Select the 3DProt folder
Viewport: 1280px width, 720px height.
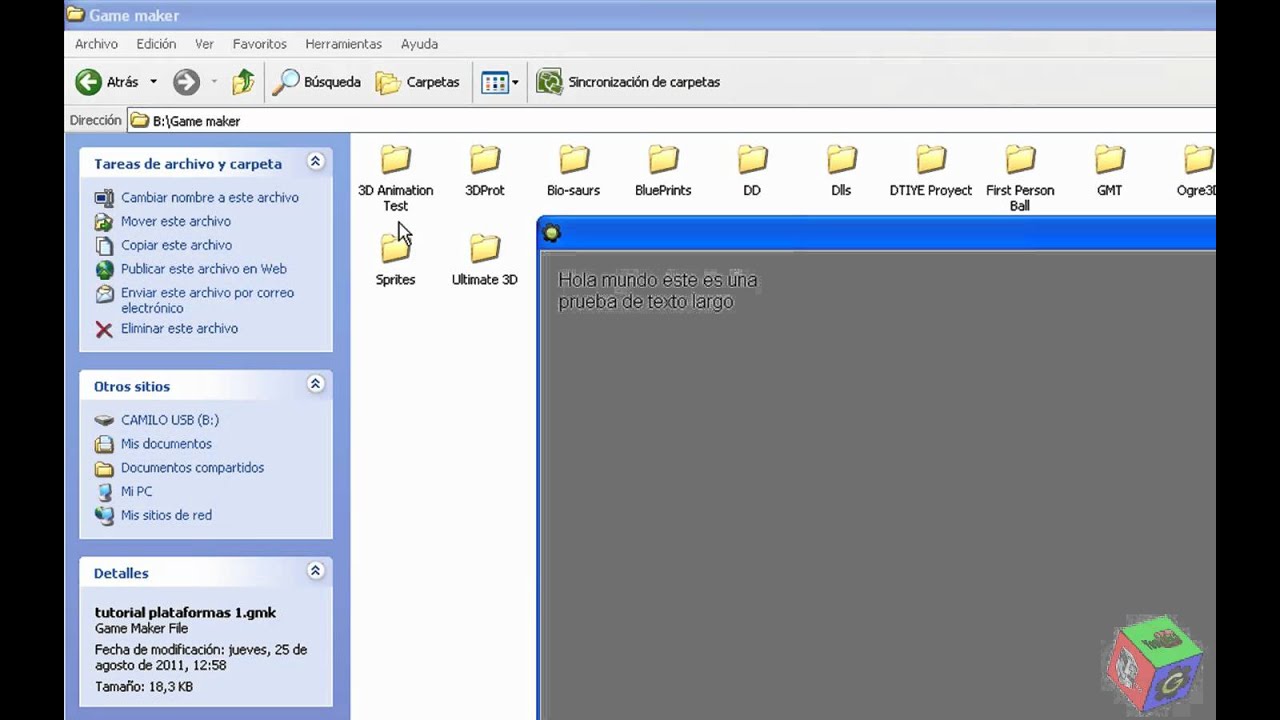point(485,169)
